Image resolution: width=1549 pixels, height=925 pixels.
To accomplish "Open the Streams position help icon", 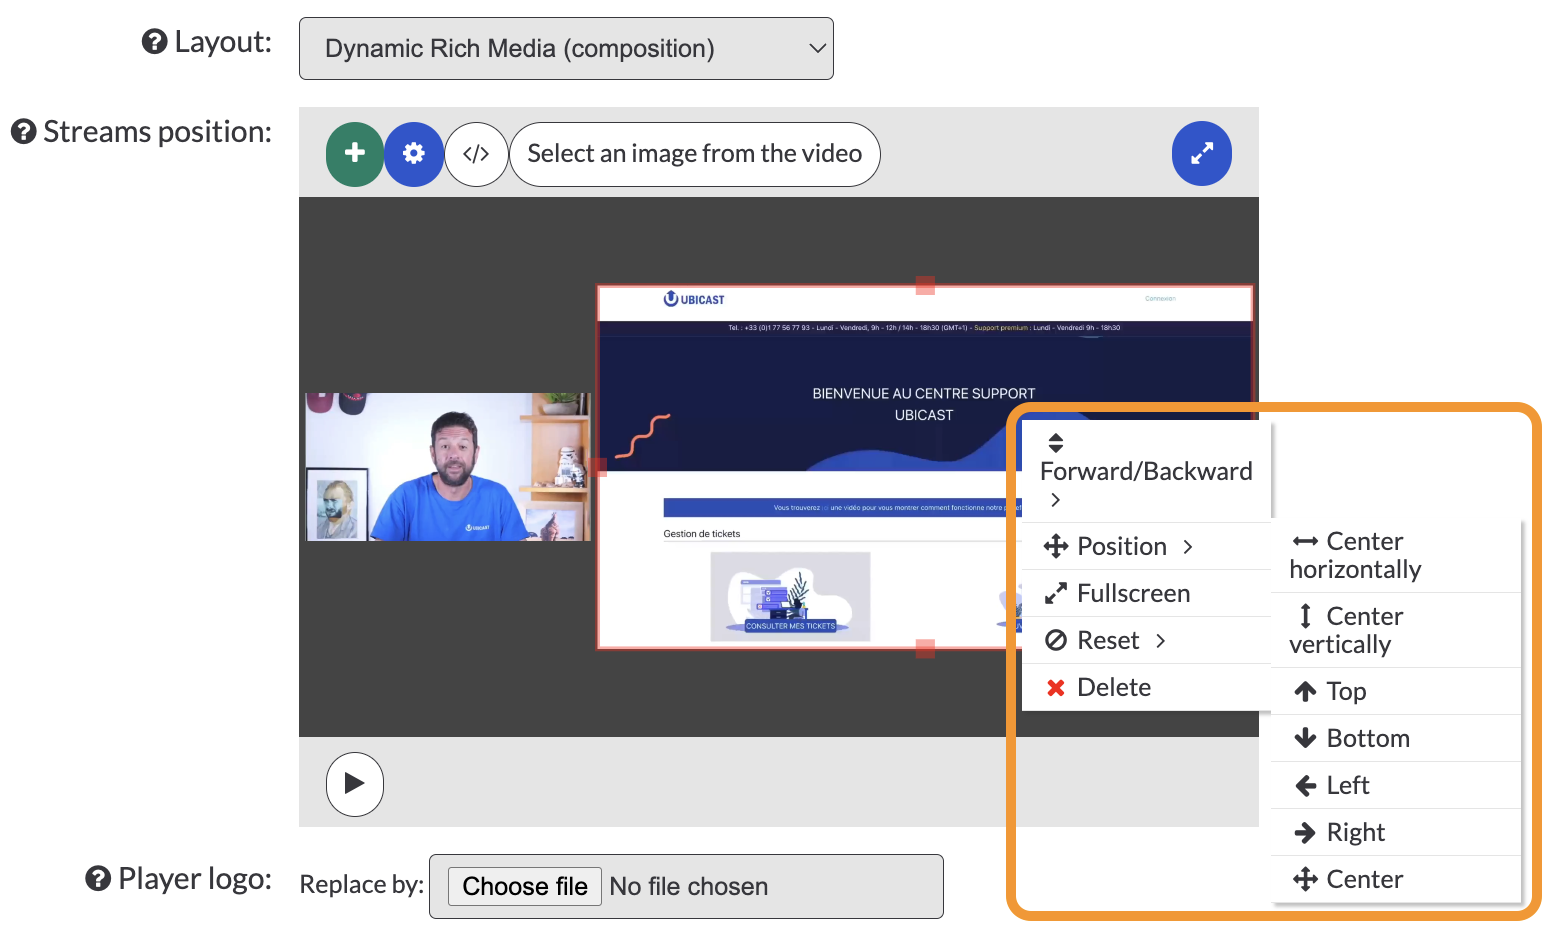I will pyautogui.click(x=23, y=132).
